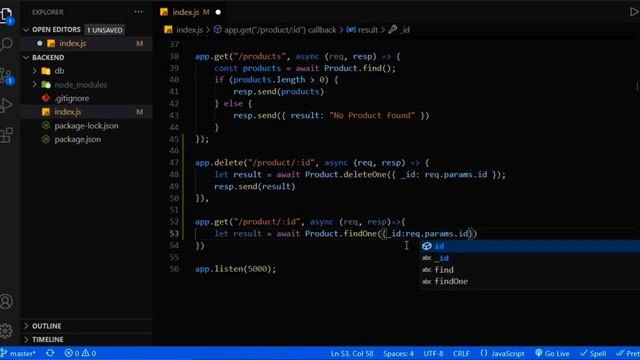Click on app.listen(5000) code line
The height and width of the screenshot is (360, 640).
pyautogui.click(x=236, y=269)
